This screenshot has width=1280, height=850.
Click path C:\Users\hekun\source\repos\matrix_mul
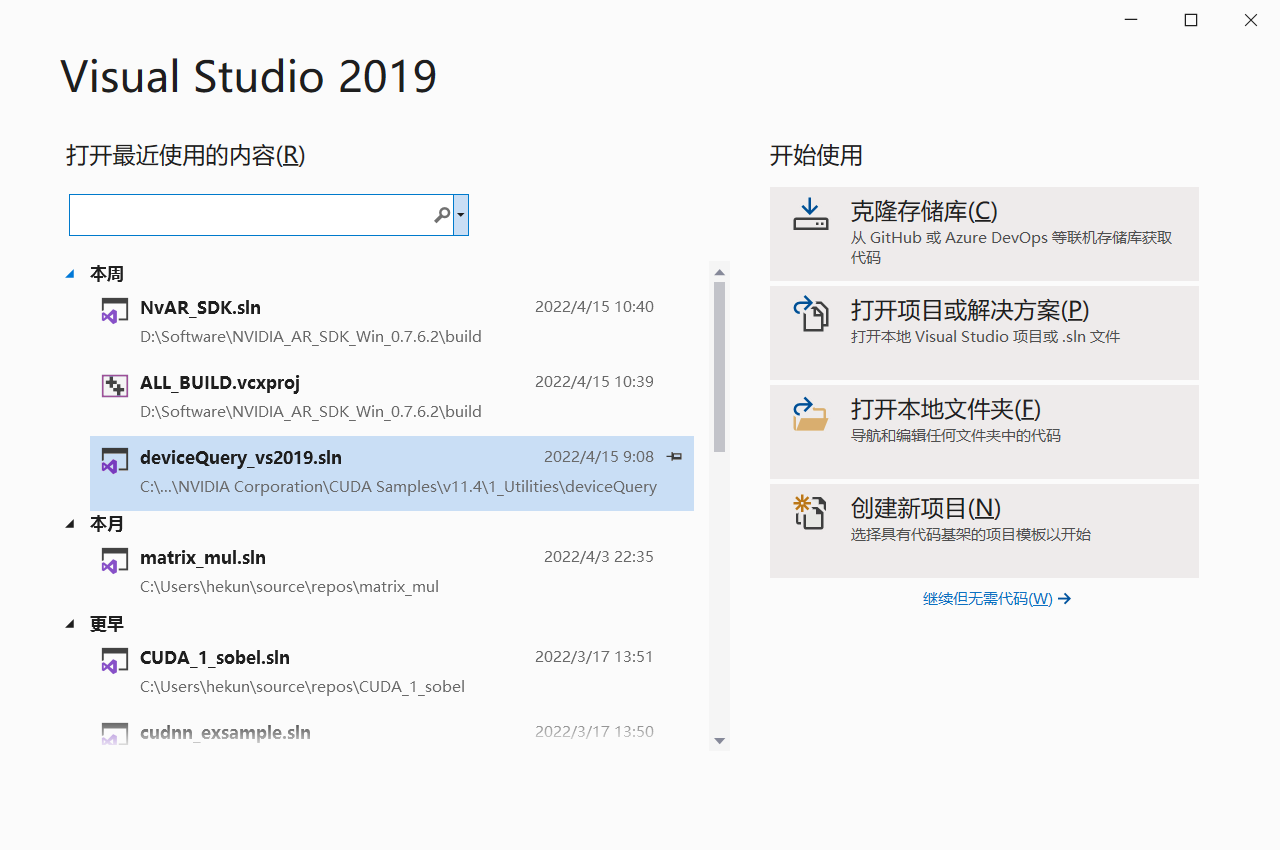289,587
